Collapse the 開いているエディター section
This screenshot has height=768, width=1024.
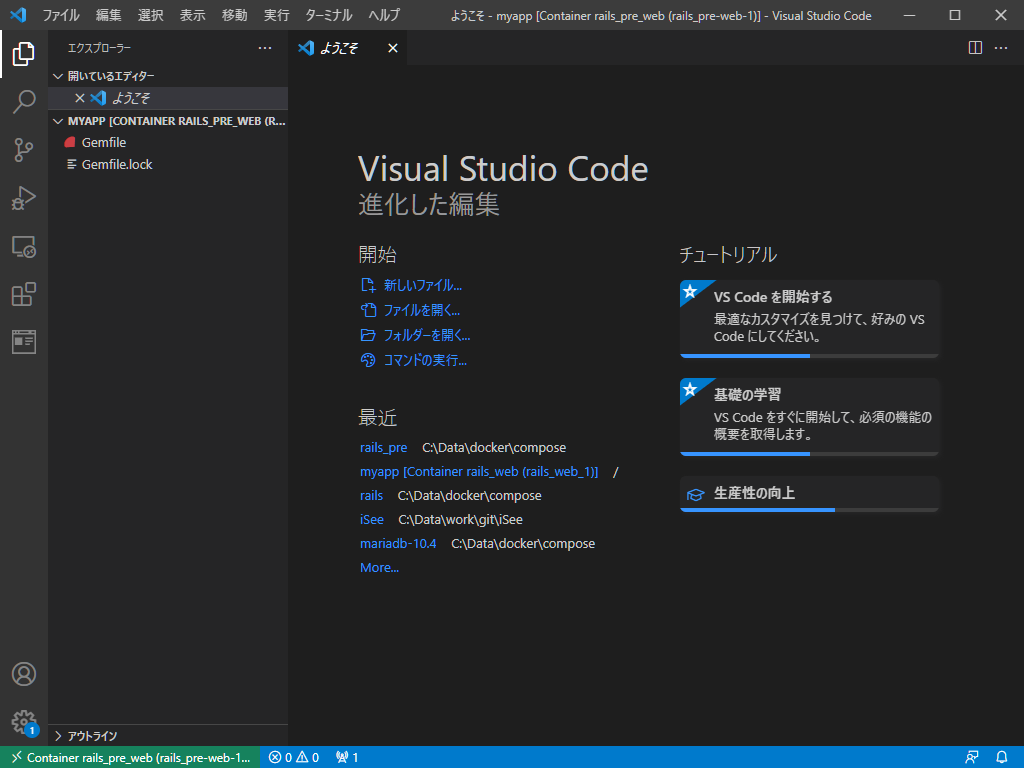168,76
